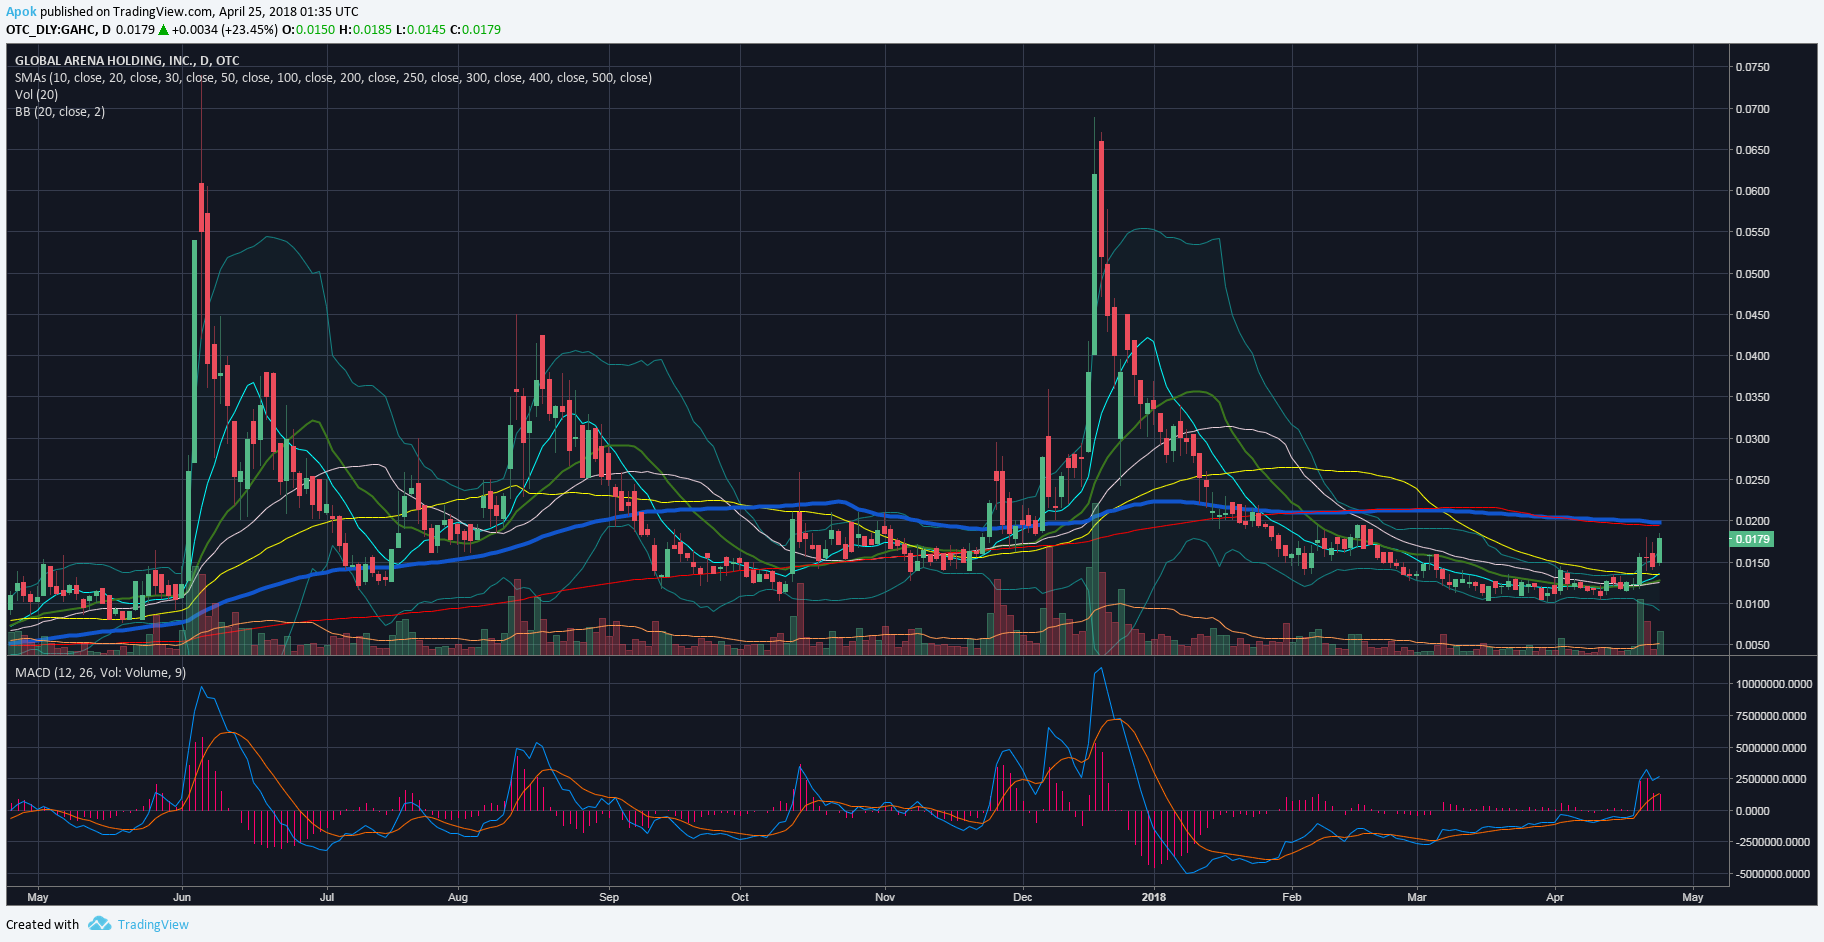Open the TradingView footer link
This screenshot has width=1824, height=942.
(x=153, y=924)
